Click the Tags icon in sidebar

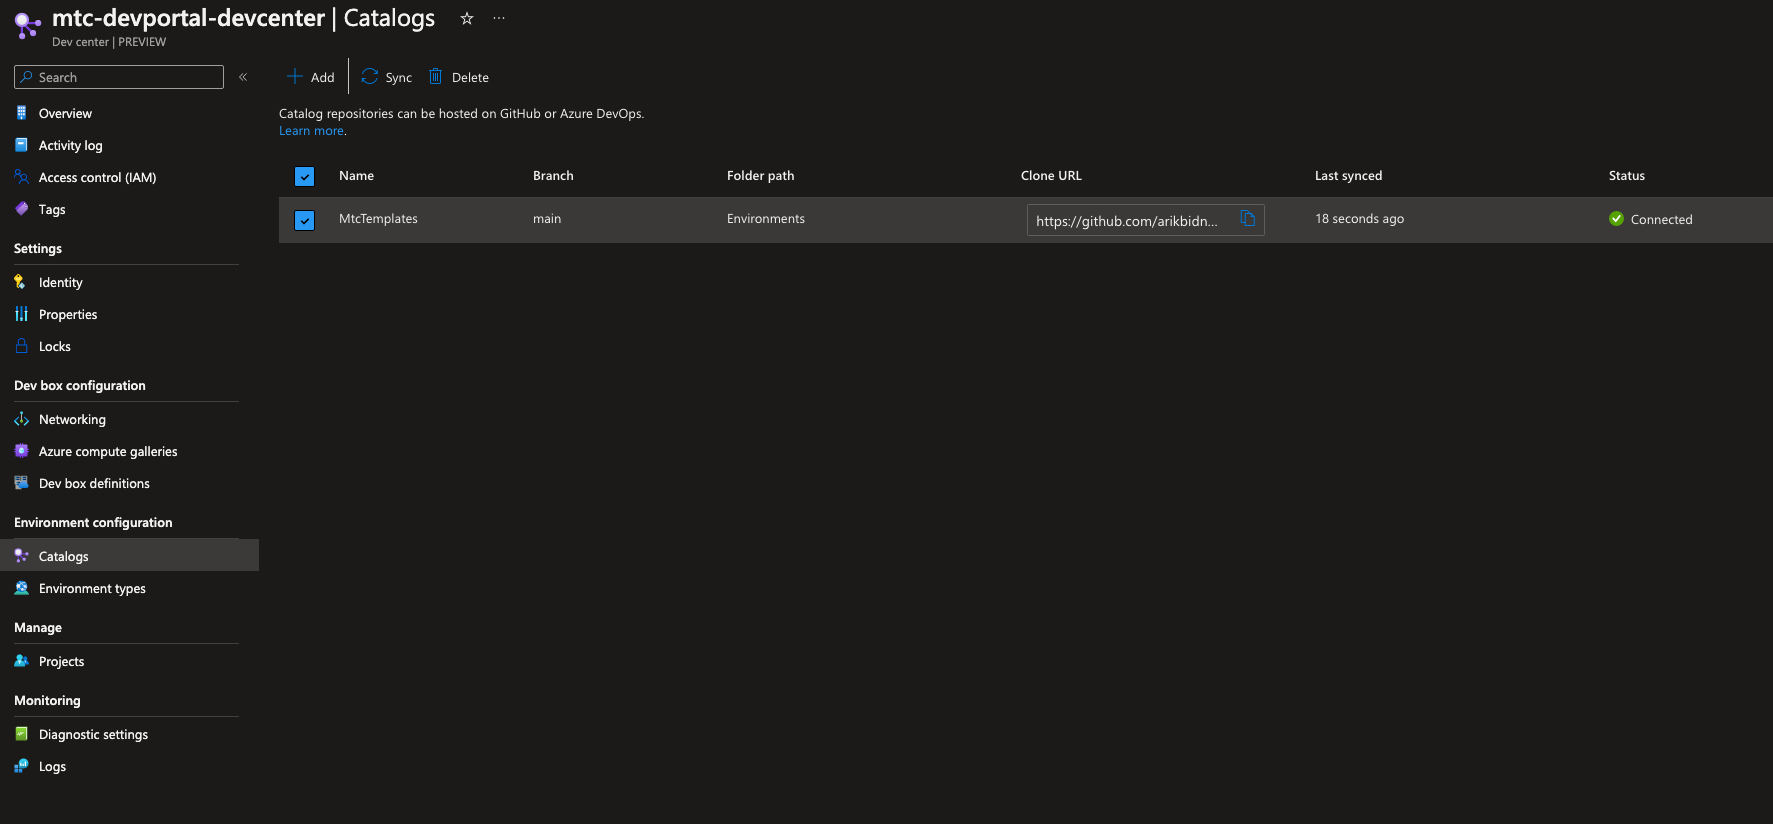coord(21,209)
